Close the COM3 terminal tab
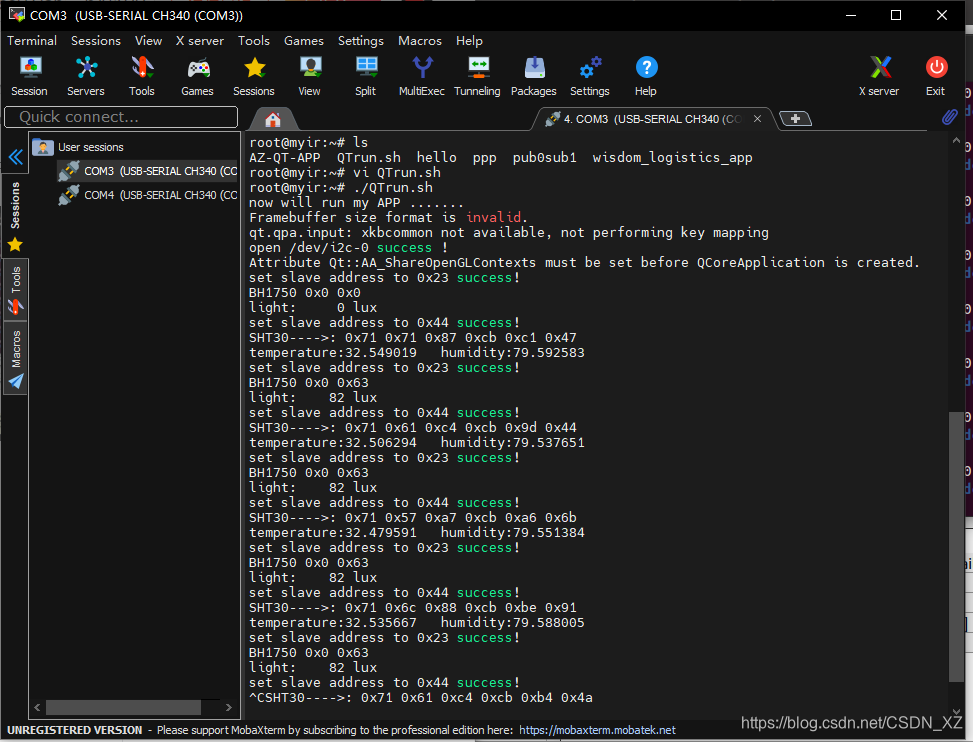The image size is (973, 742). click(757, 118)
